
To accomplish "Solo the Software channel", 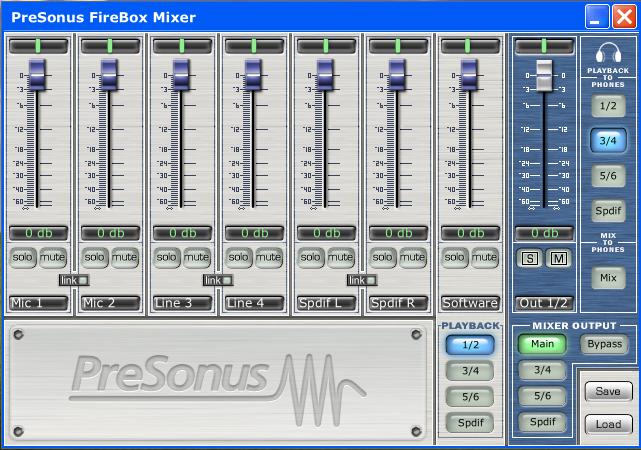I will (x=454, y=257).
